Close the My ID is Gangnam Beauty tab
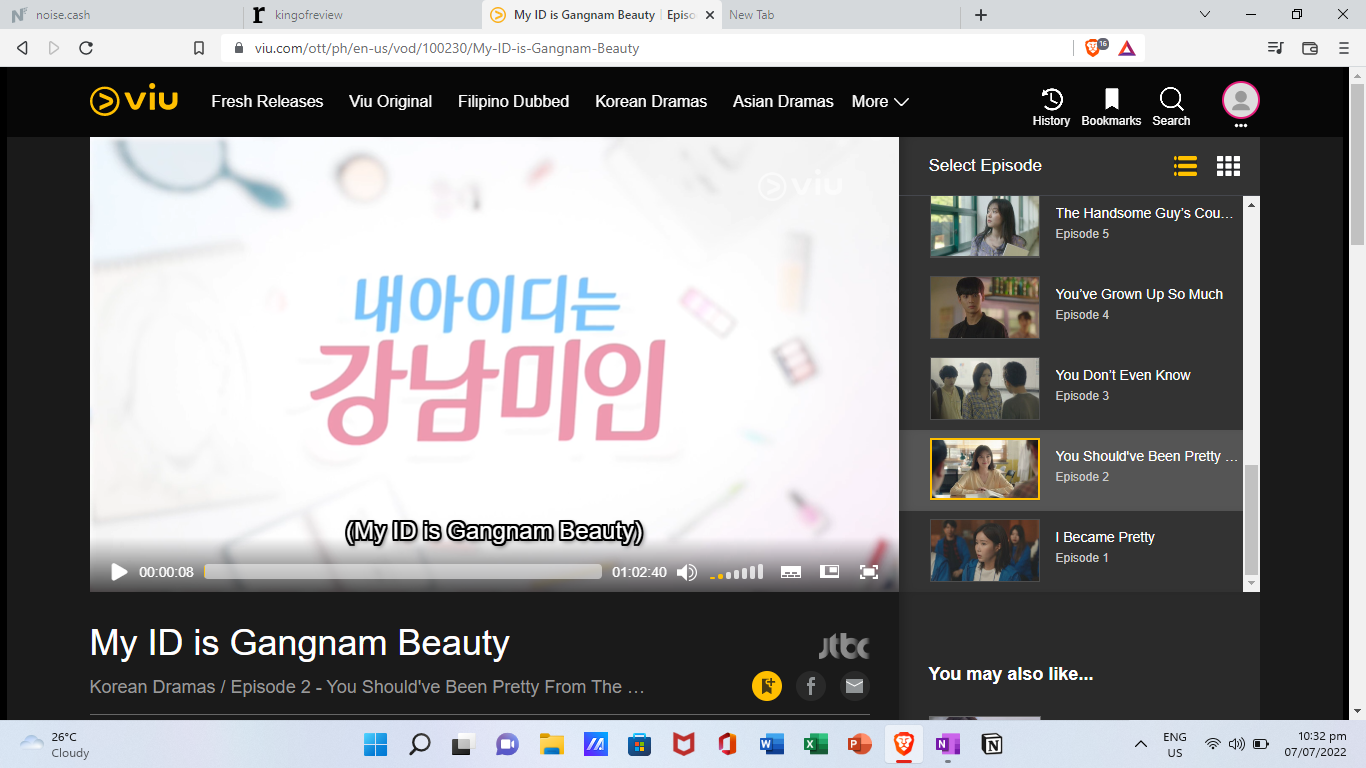The height and width of the screenshot is (768, 1366). (x=709, y=15)
